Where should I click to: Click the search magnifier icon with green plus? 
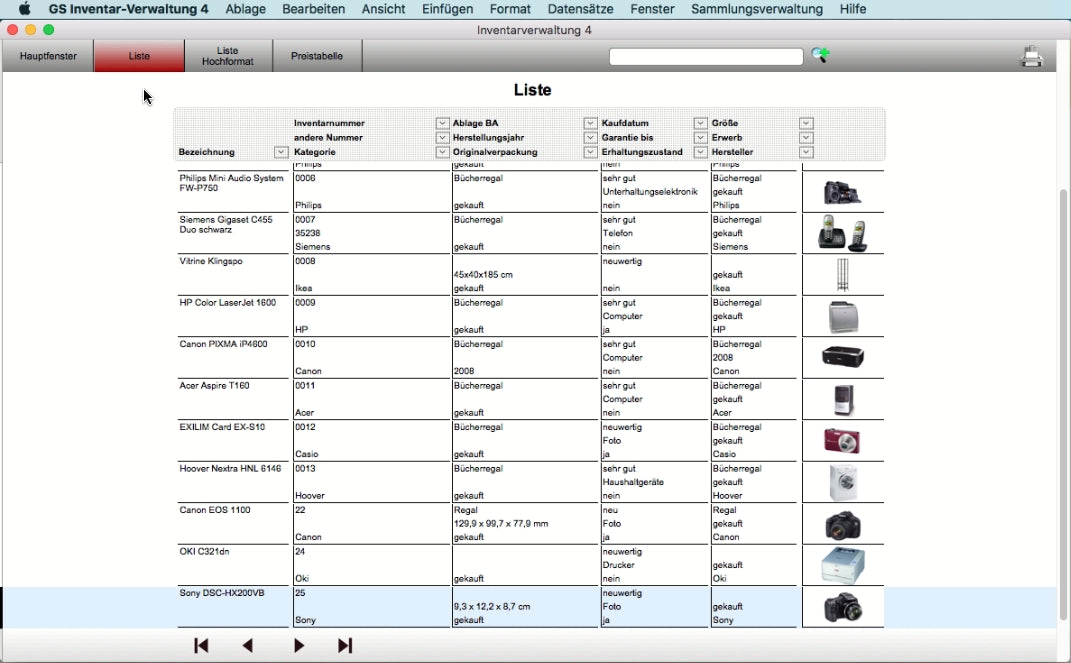(x=820, y=56)
